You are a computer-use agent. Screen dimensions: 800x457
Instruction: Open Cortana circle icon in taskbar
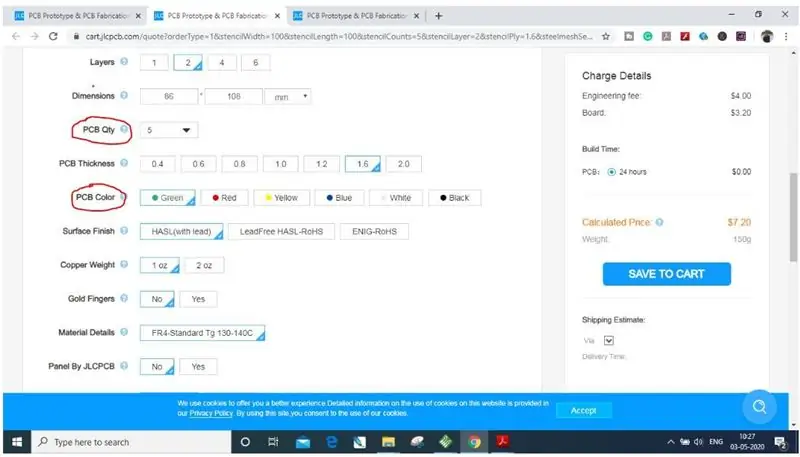point(245,442)
